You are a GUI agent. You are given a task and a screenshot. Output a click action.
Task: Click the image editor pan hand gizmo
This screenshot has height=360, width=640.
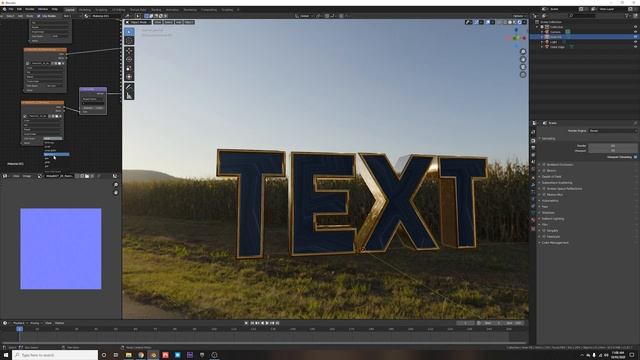click(116, 192)
